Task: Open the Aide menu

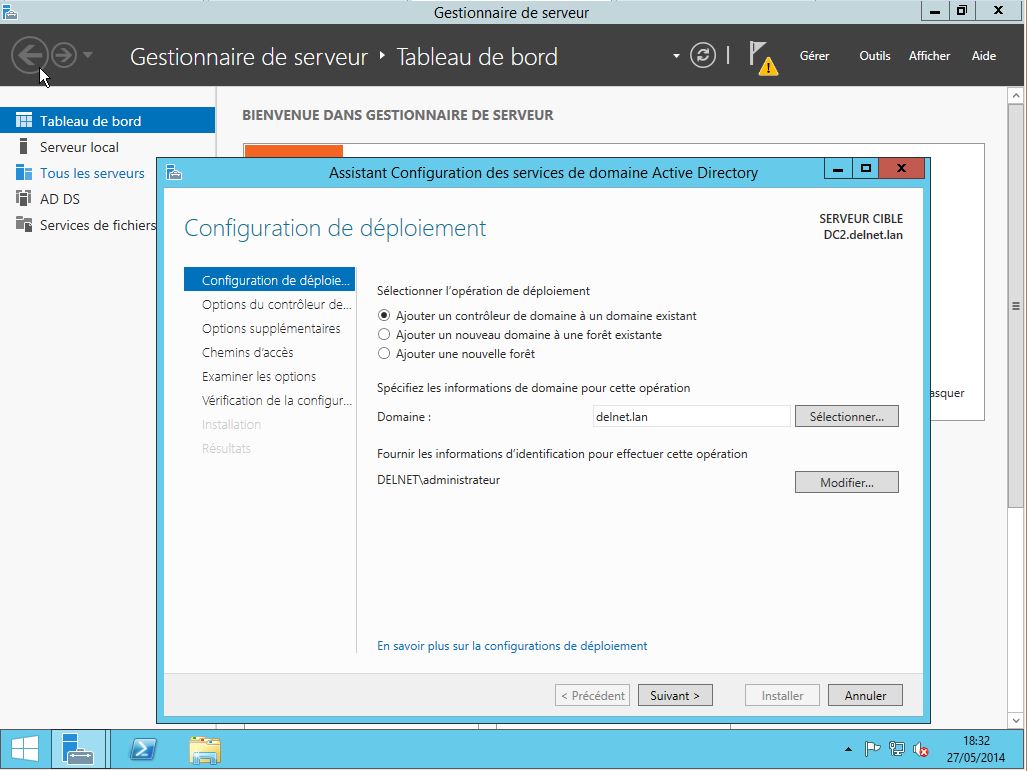Action: tap(983, 56)
